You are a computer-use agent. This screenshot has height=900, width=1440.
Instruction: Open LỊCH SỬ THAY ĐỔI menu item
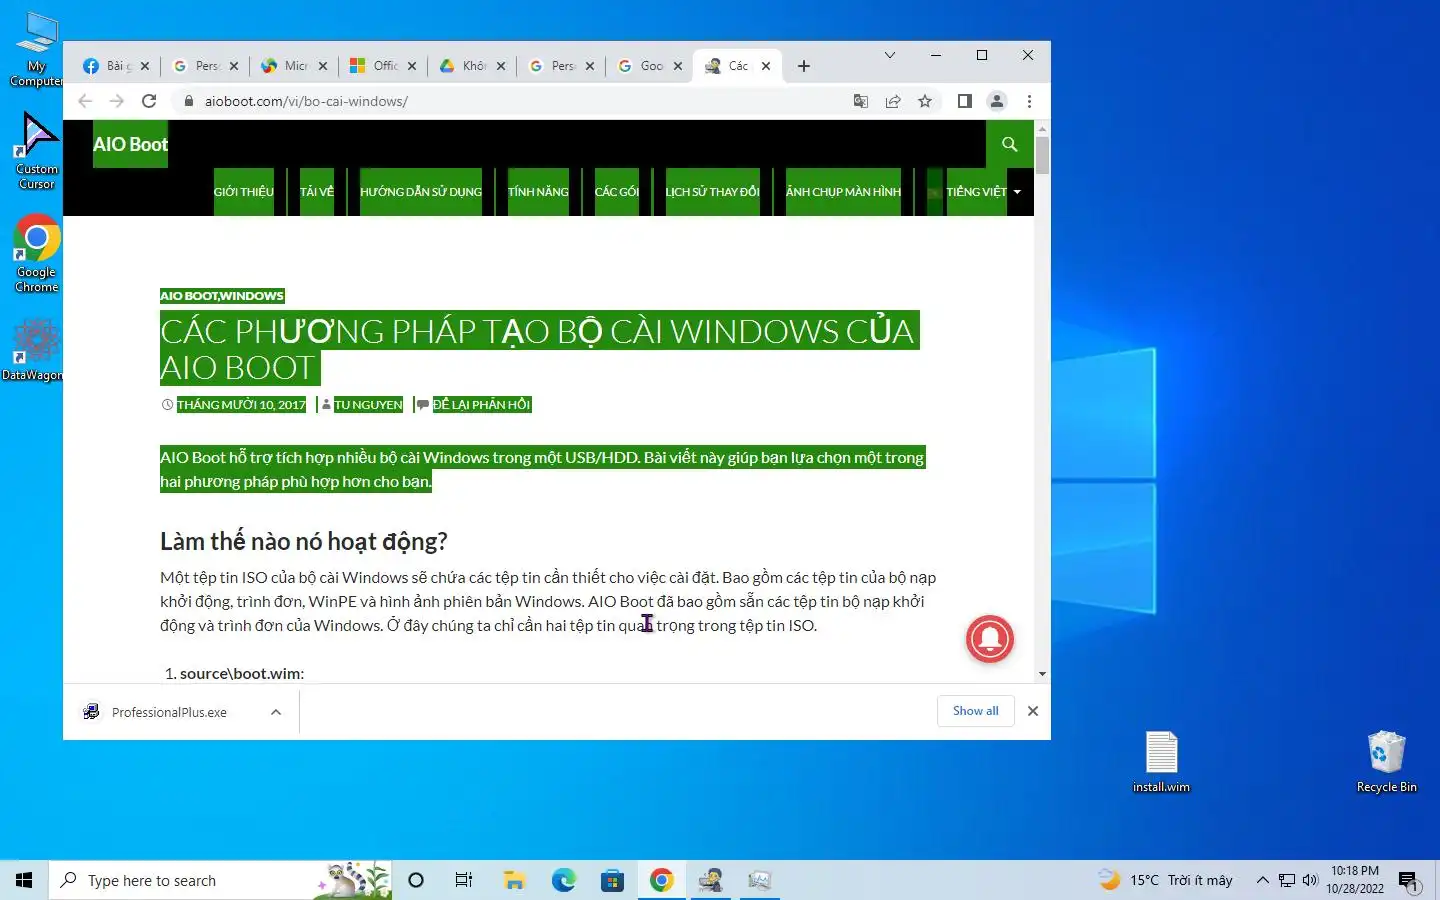click(x=713, y=192)
